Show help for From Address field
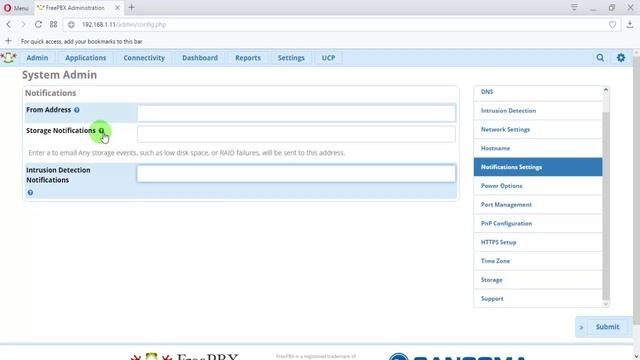 pyautogui.click(x=77, y=110)
